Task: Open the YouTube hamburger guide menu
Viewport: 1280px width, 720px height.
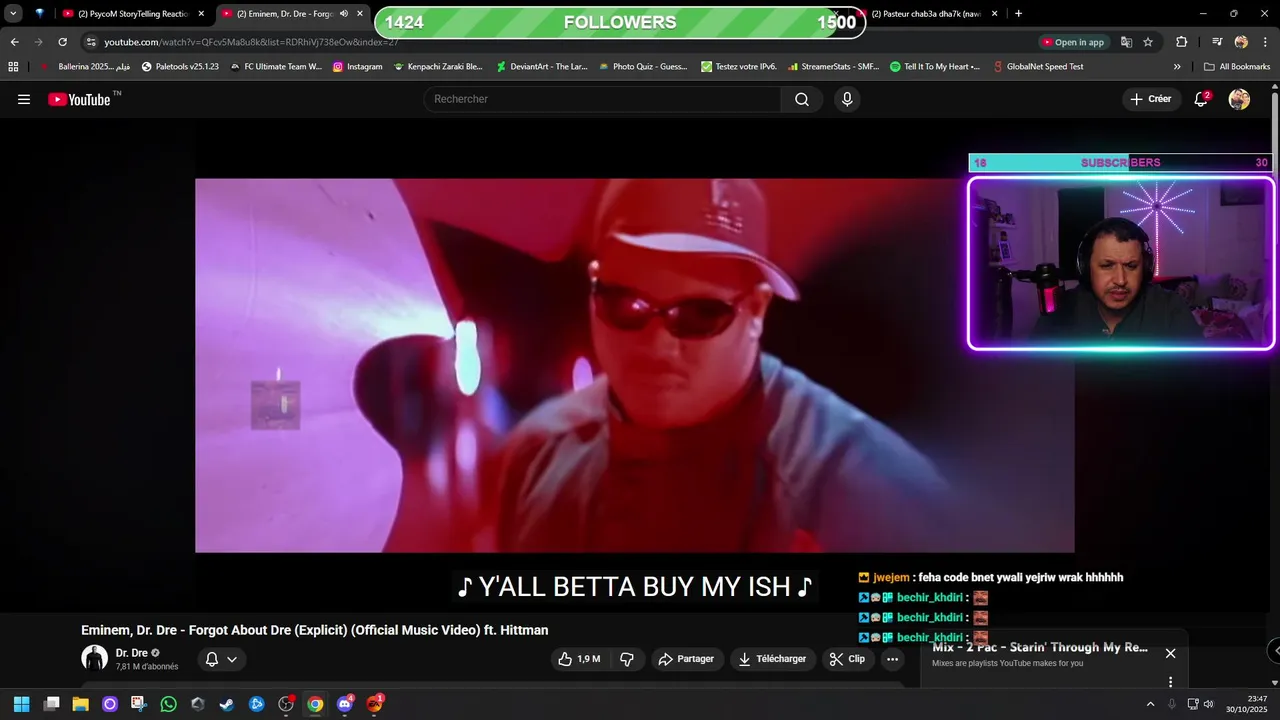Action: (x=24, y=99)
